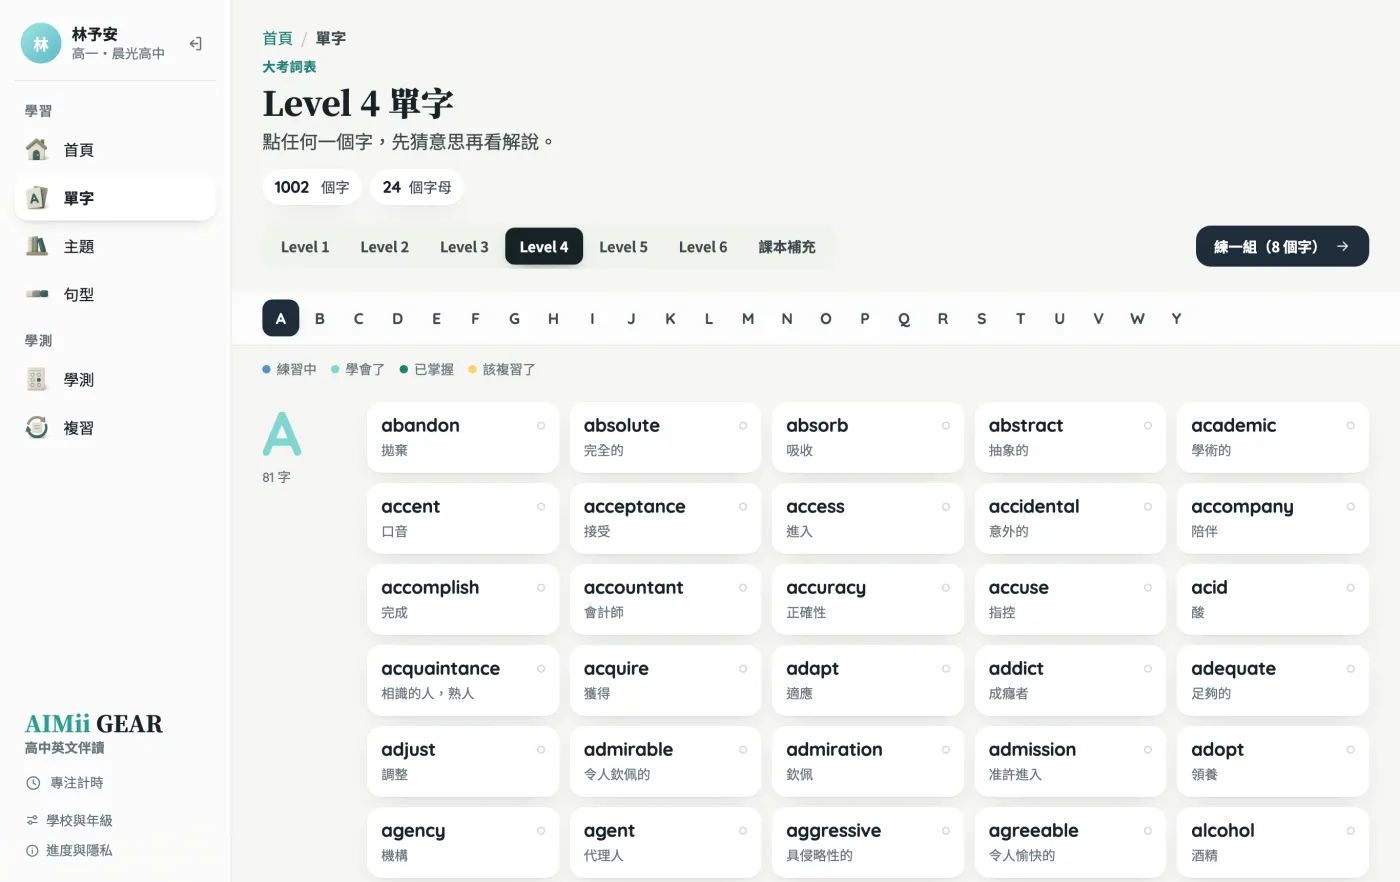Open the word card accomplish
This screenshot has width=1400, height=882.
pyautogui.click(x=463, y=599)
